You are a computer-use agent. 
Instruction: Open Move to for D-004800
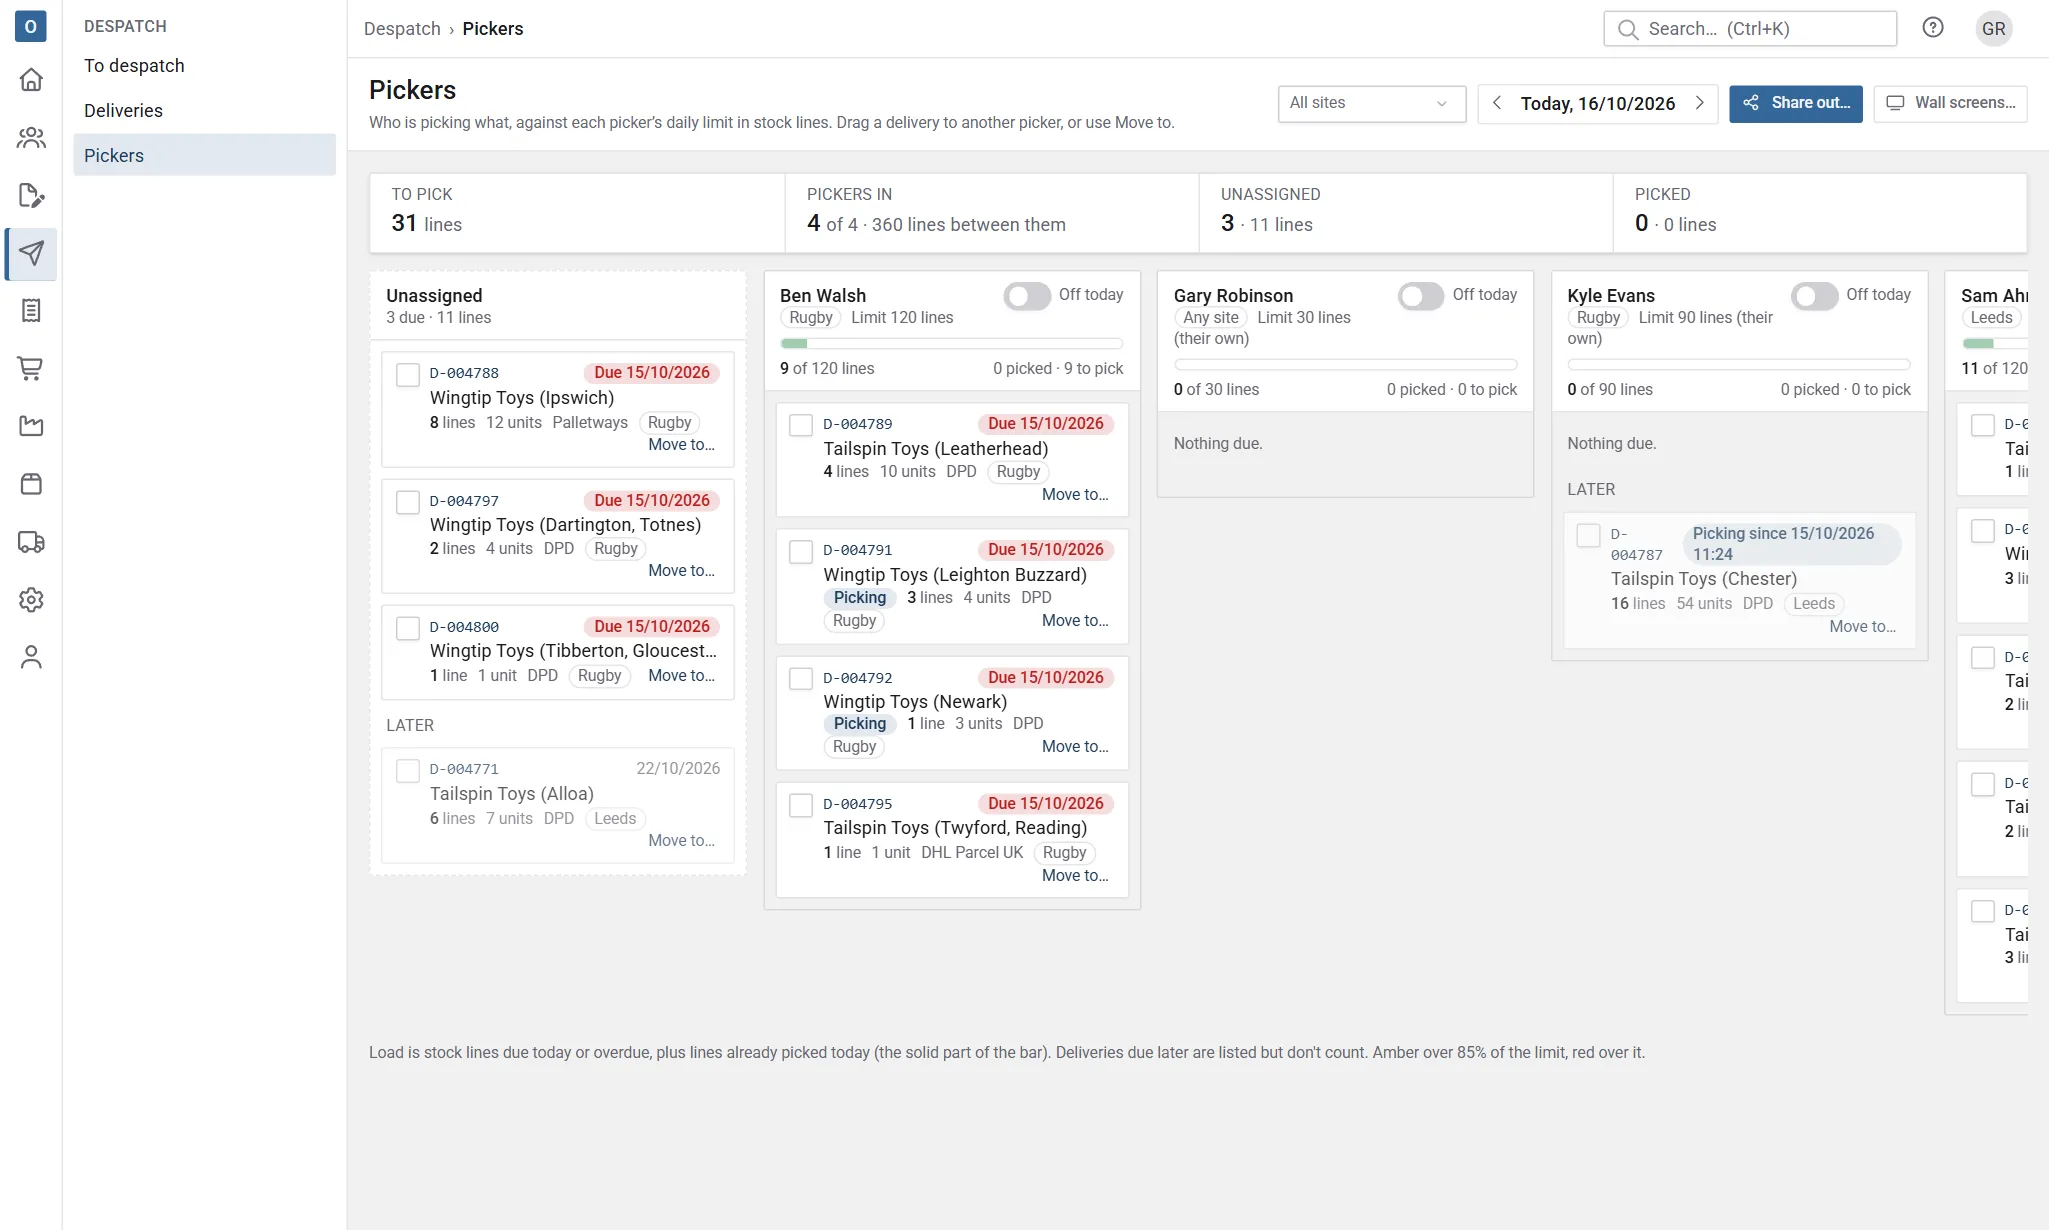point(681,676)
